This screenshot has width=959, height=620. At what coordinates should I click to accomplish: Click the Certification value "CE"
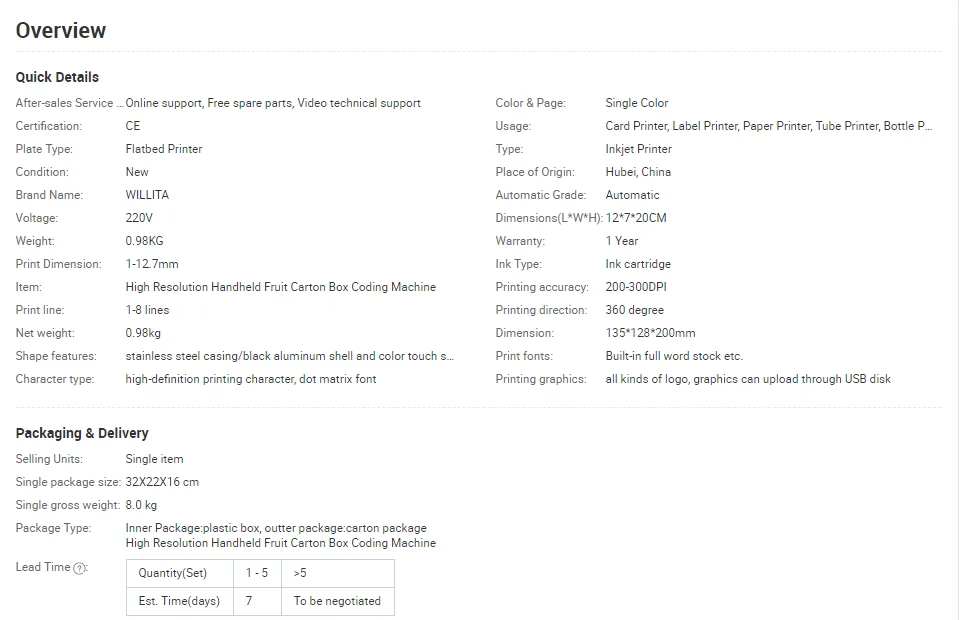(133, 126)
